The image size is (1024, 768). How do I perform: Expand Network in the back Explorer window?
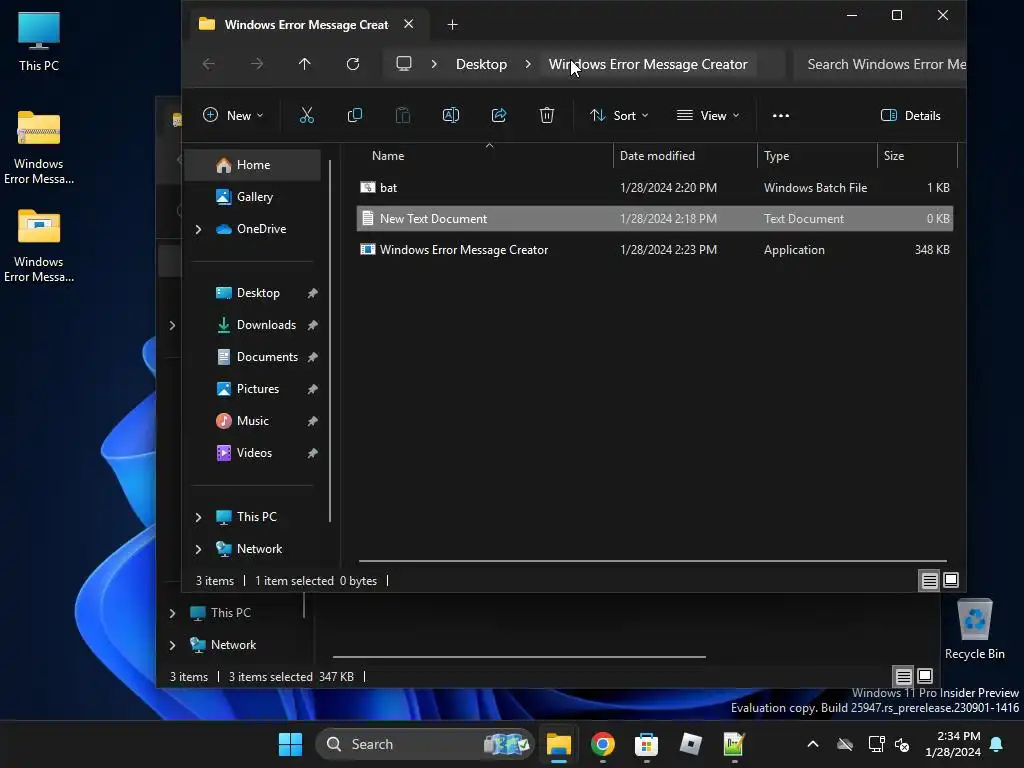pyautogui.click(x=172, y=645)
